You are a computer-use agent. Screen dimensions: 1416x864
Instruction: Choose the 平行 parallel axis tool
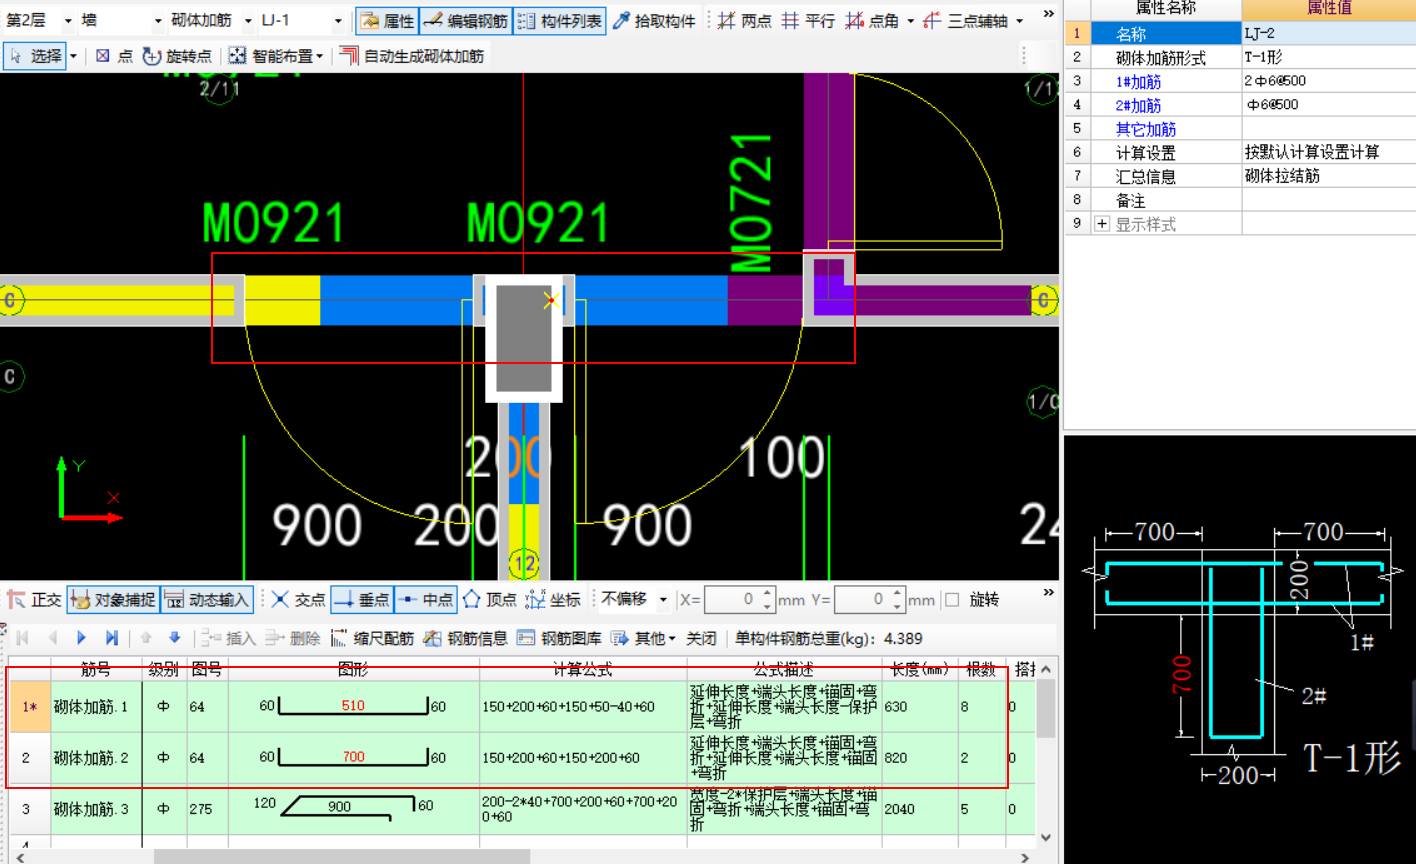[808, 21]
